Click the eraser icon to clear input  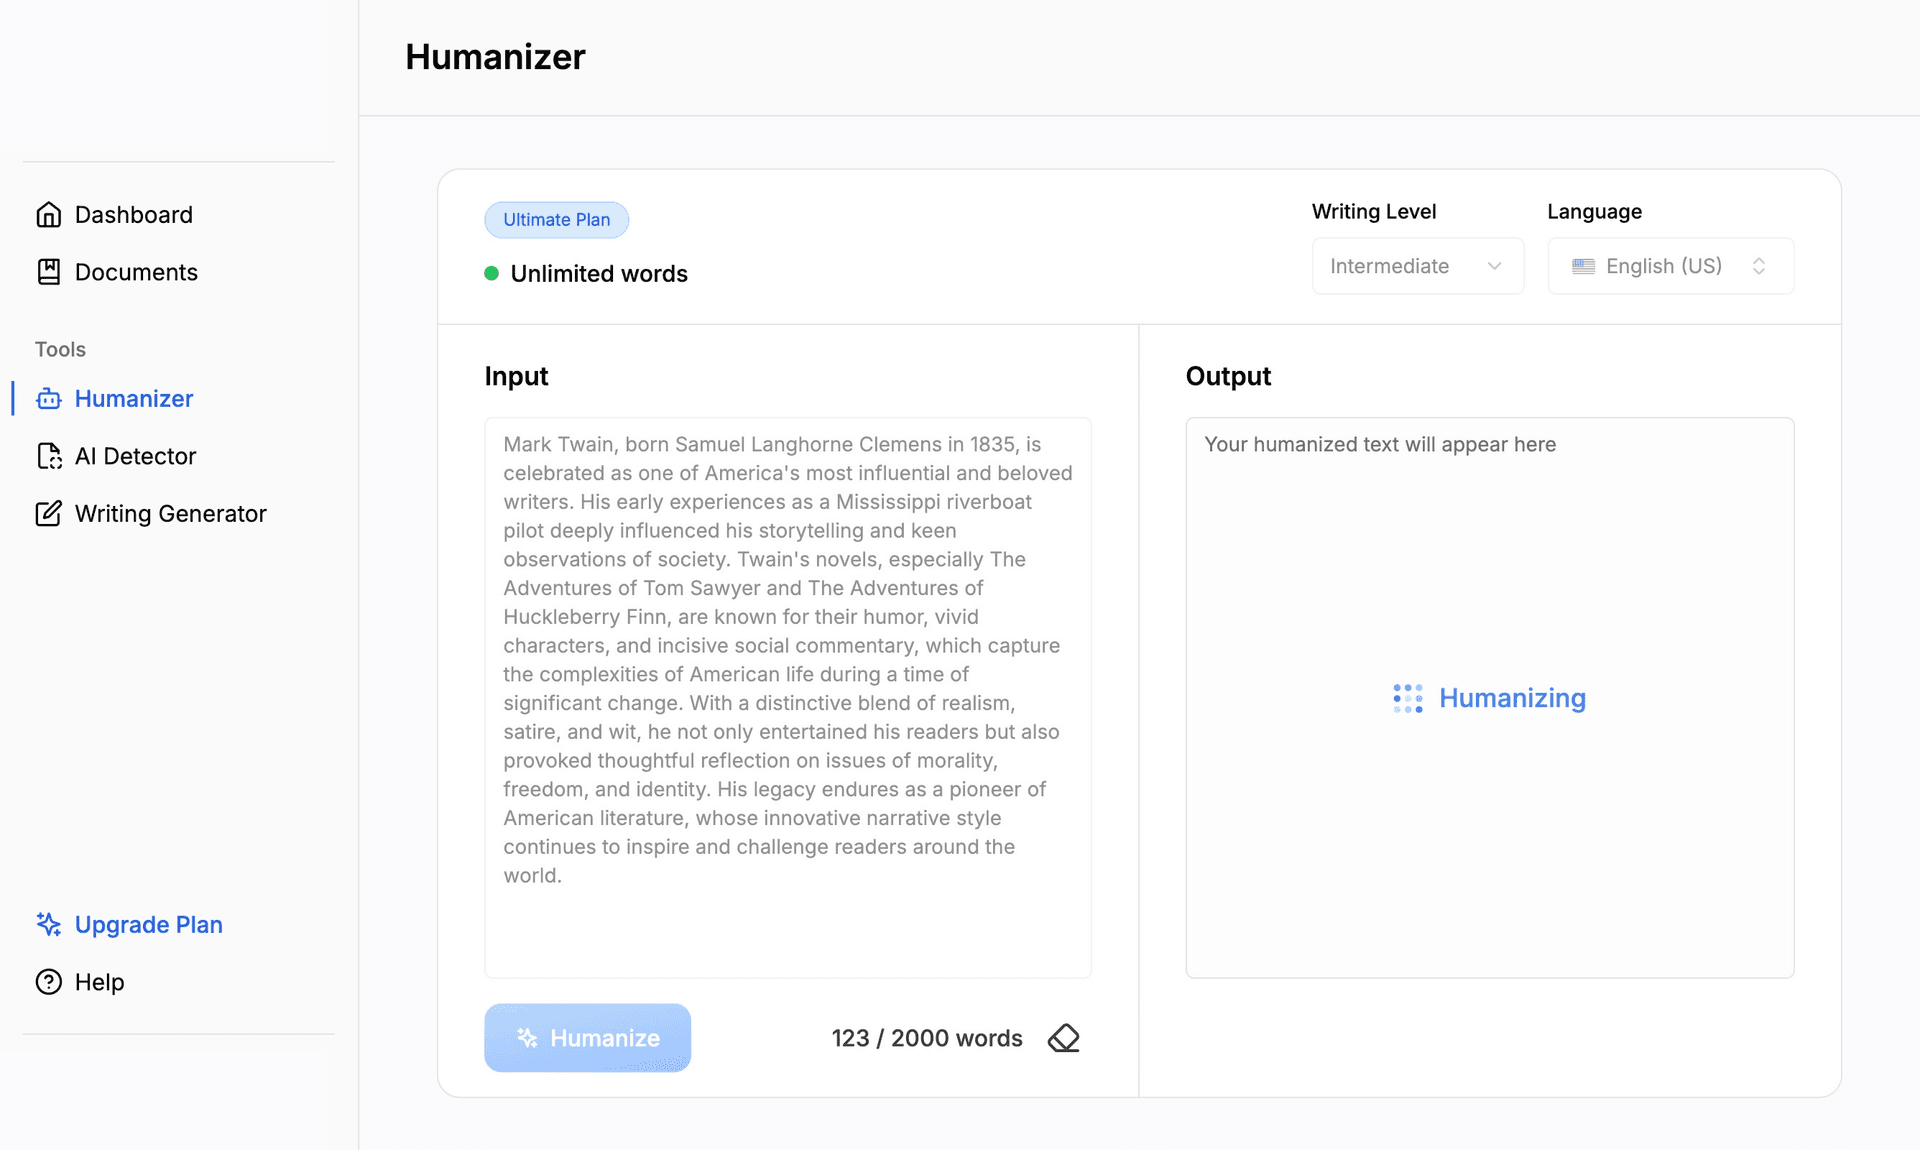point(1065,1038)
